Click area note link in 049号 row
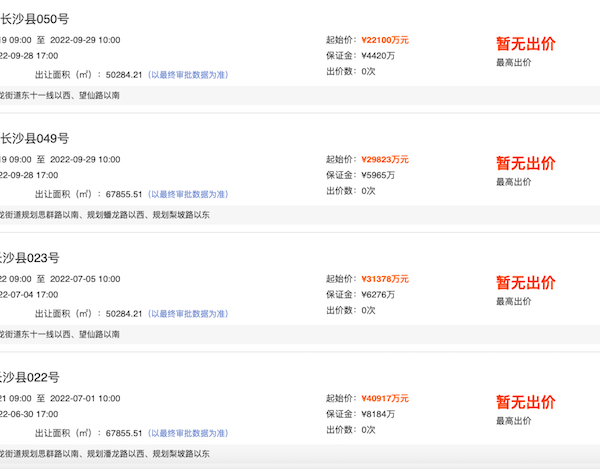Image resolution: width=600 pixels, height=469 pixels. [188, 194]
